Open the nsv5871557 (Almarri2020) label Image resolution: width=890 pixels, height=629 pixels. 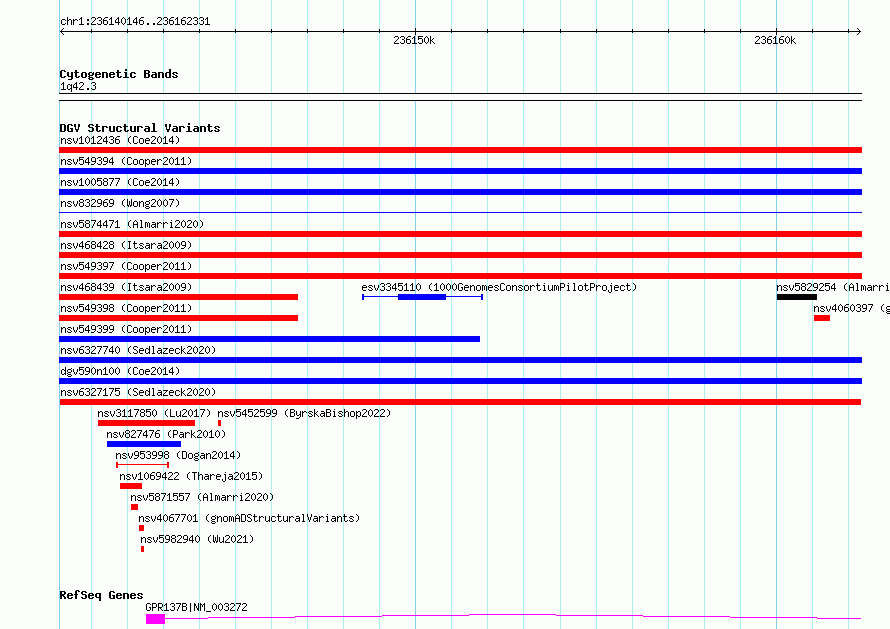202,497
